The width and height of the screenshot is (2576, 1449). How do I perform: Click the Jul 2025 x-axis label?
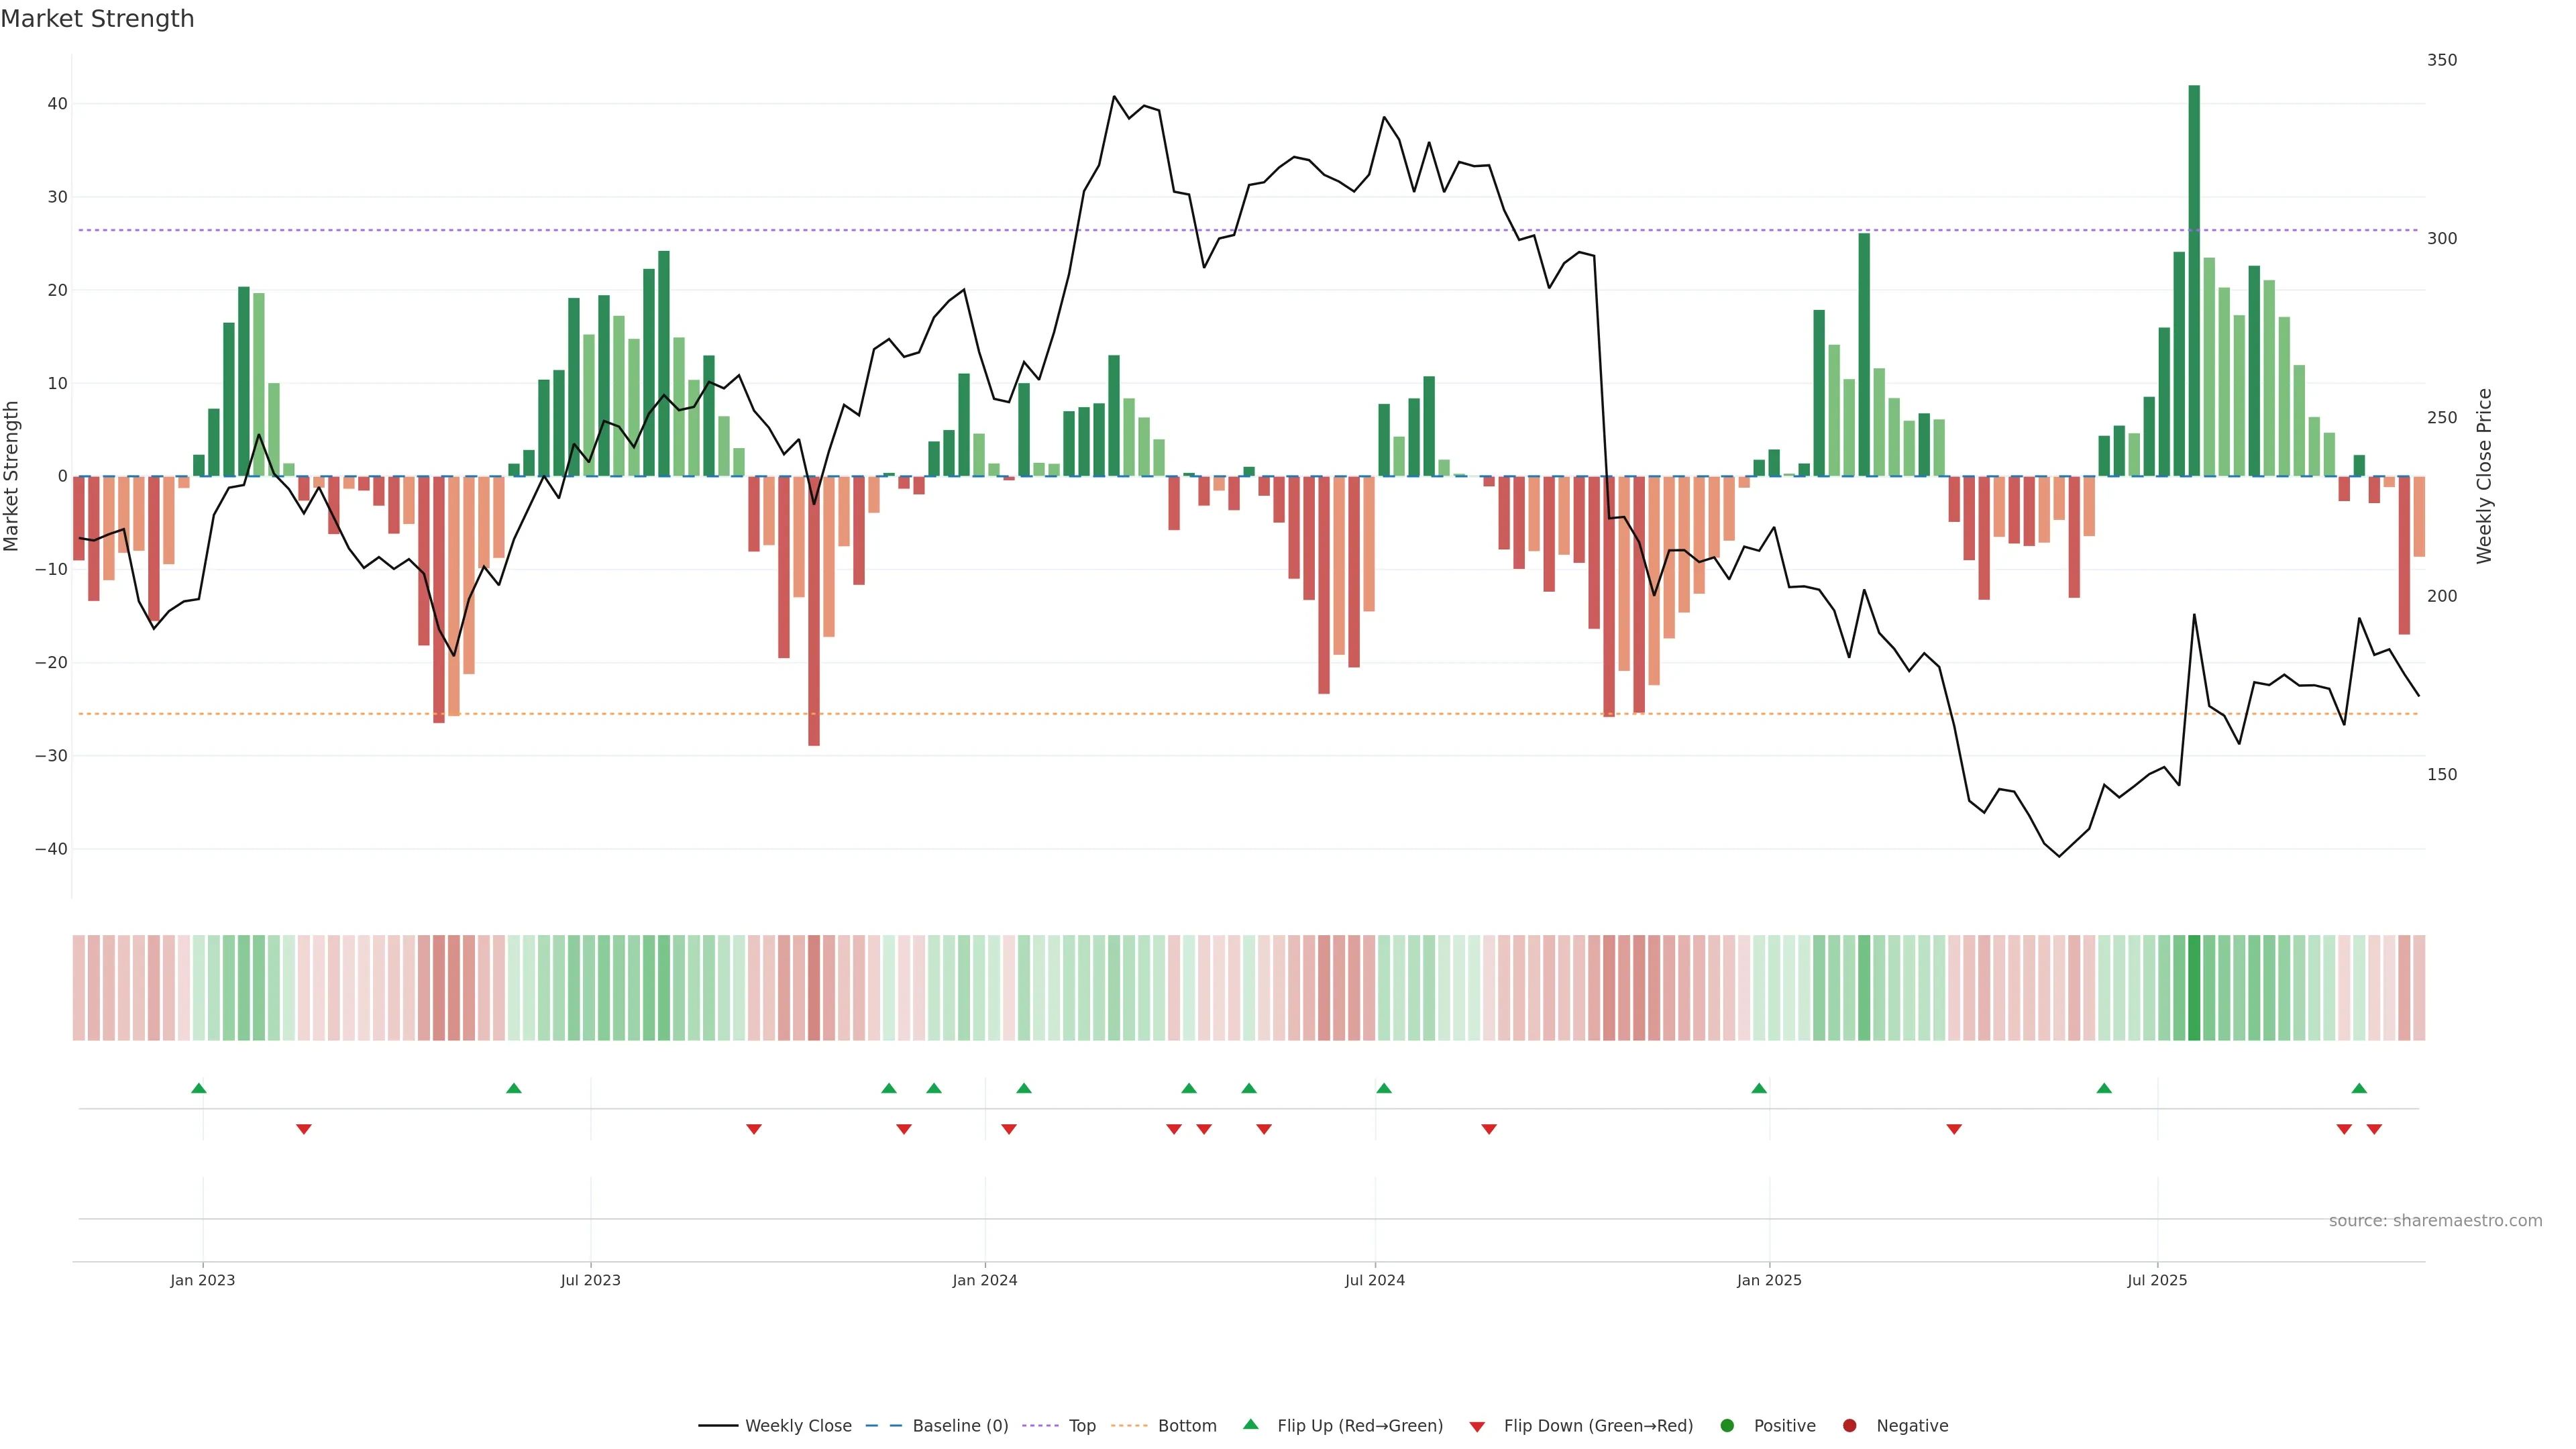pyautogui.click(x=2157, y=1280)
